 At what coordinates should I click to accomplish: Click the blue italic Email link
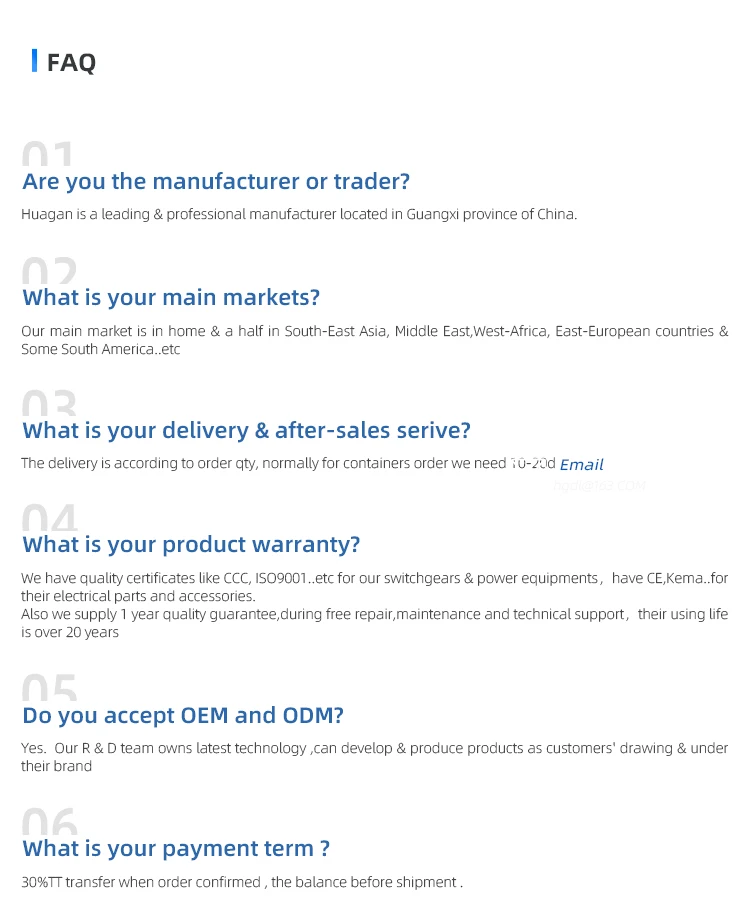pyautogui.click(x=582, y=464)
